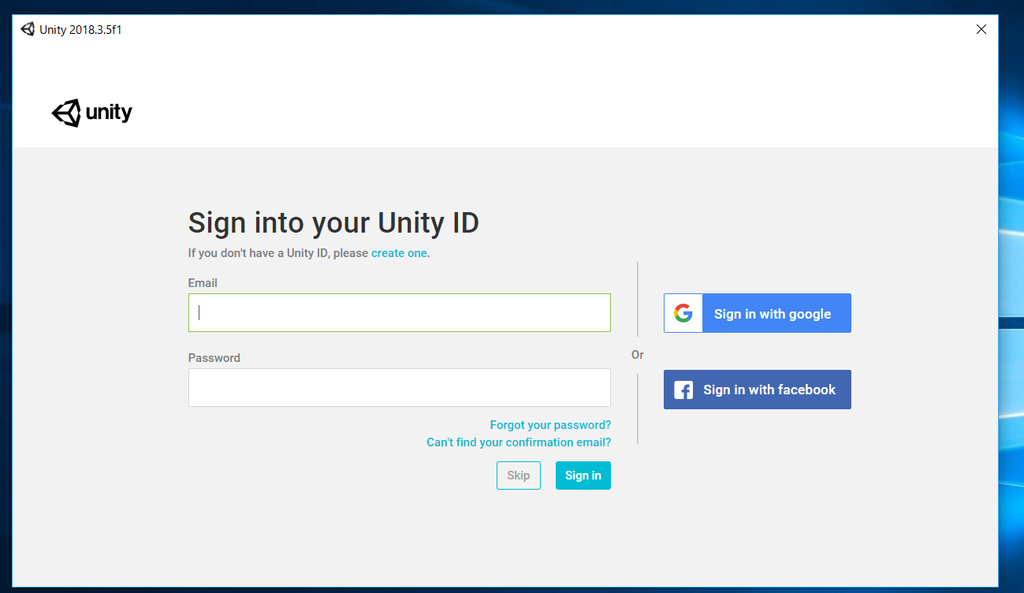The width and height of the screenshot is (1024, 593).
Task: Click the Unity logo in the header
Action: point(92,113)
